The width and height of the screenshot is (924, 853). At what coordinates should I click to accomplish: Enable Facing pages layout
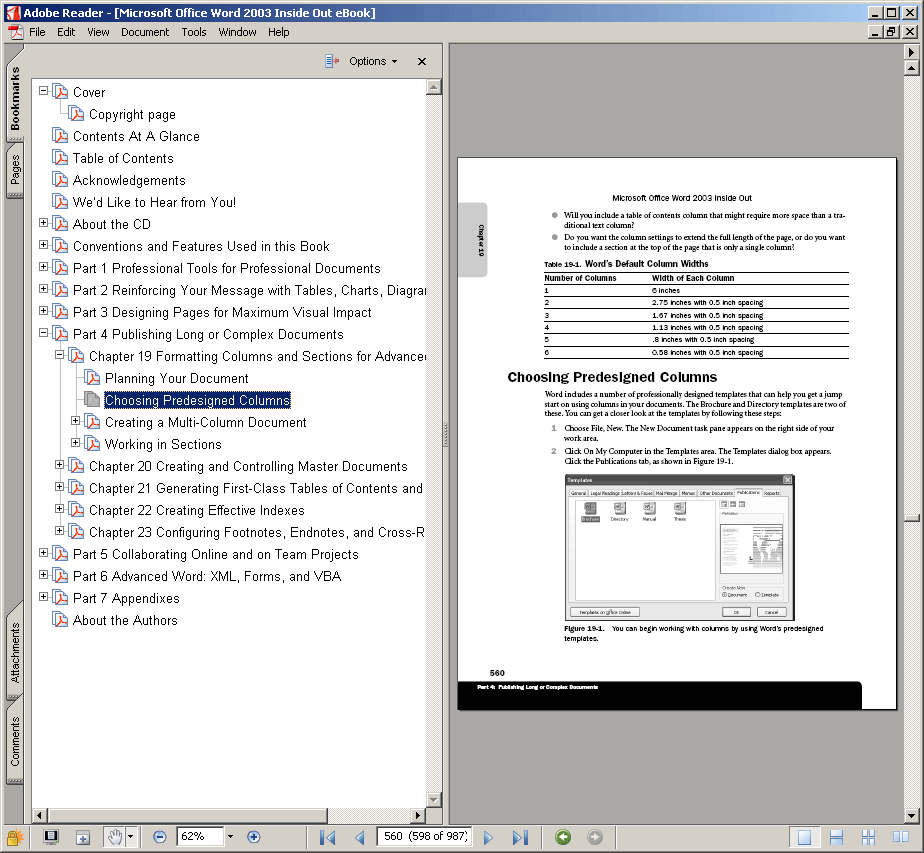[x=869, y=837]
